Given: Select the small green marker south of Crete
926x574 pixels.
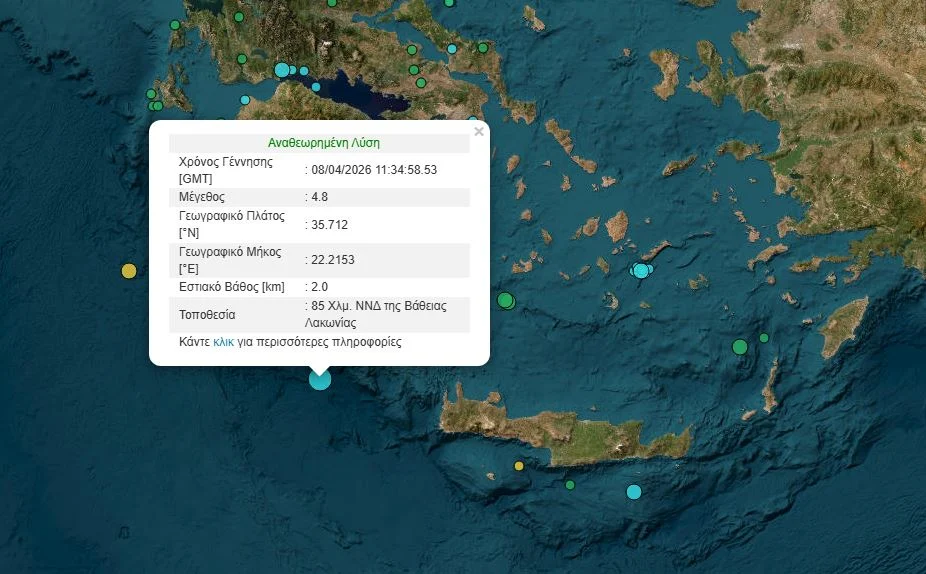Looking at the screenshot, I should [570, 485].
